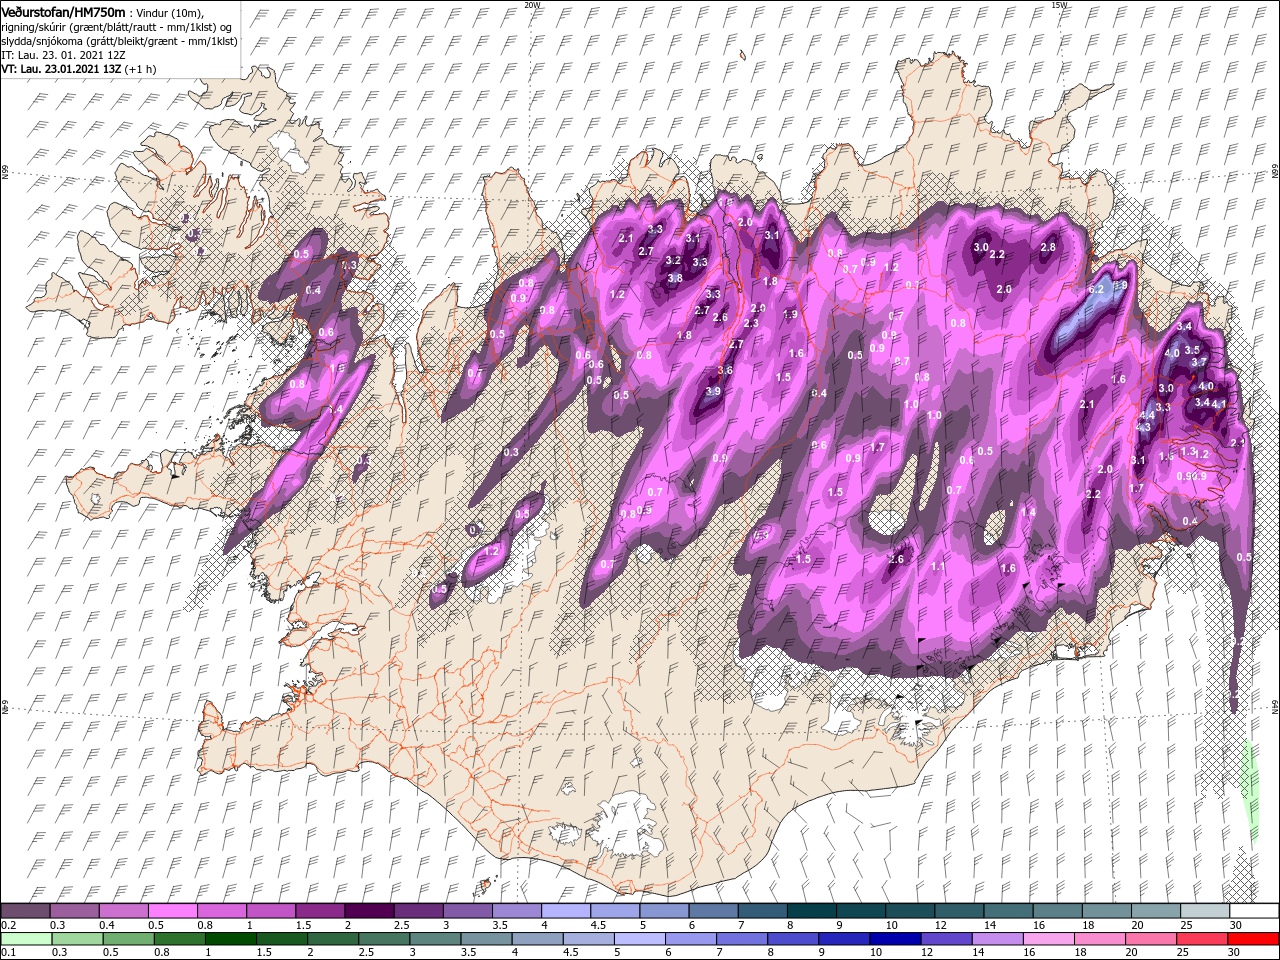Screen dimensions: 1280x960
Task: Click the bright pink top-row swatch between 0.5 and 0.8
Action: coord(173,911)
